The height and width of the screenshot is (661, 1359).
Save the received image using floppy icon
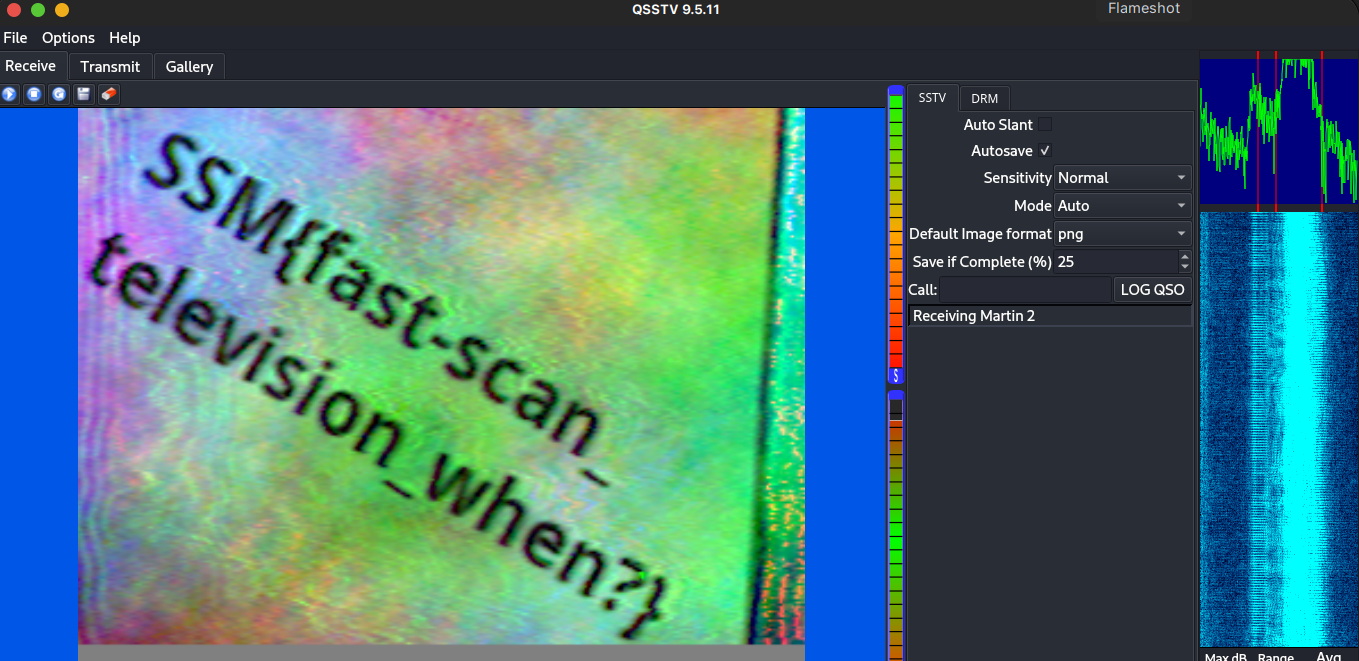pyautogui.click(x=84, y=94)
